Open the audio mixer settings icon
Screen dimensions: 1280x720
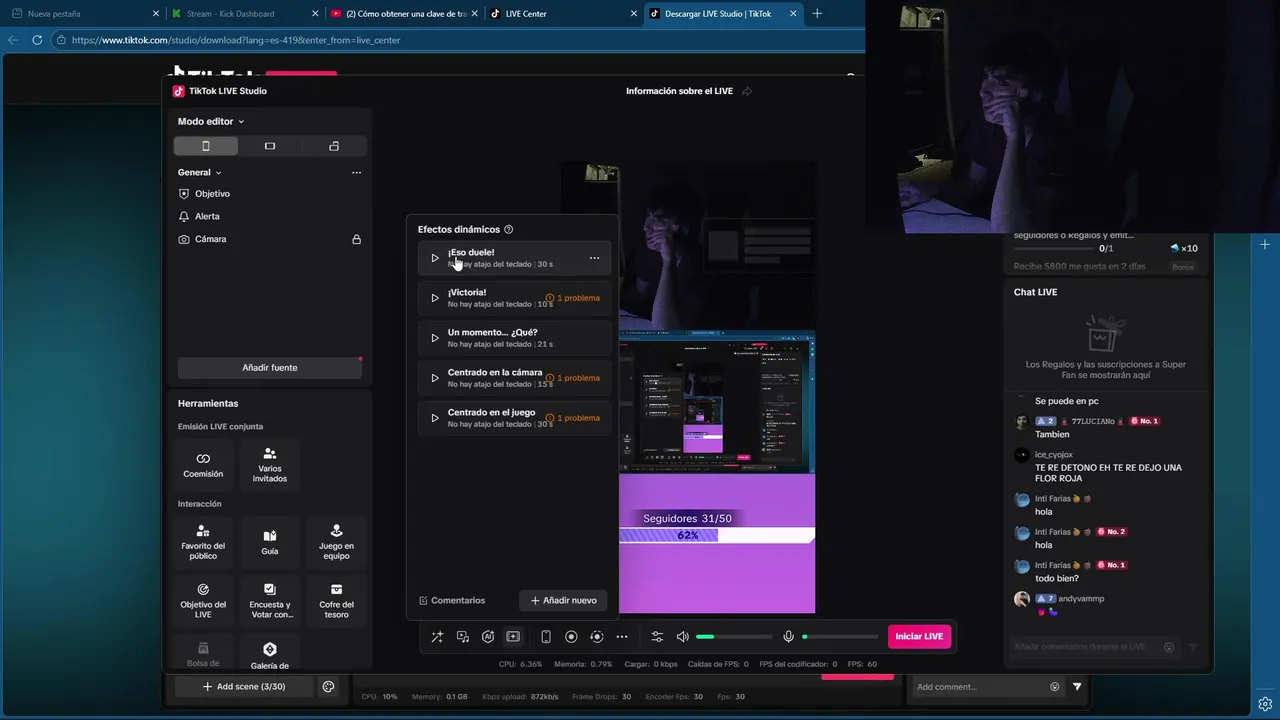coord(657,637)
